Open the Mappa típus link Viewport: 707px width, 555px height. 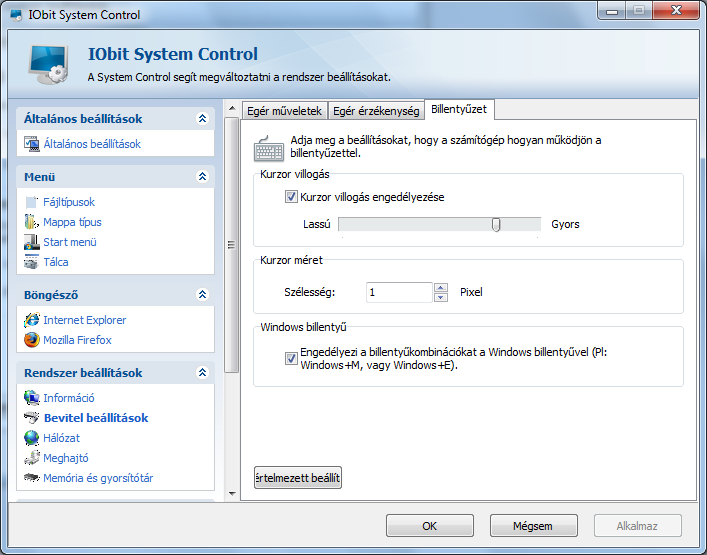coord(72,222)
